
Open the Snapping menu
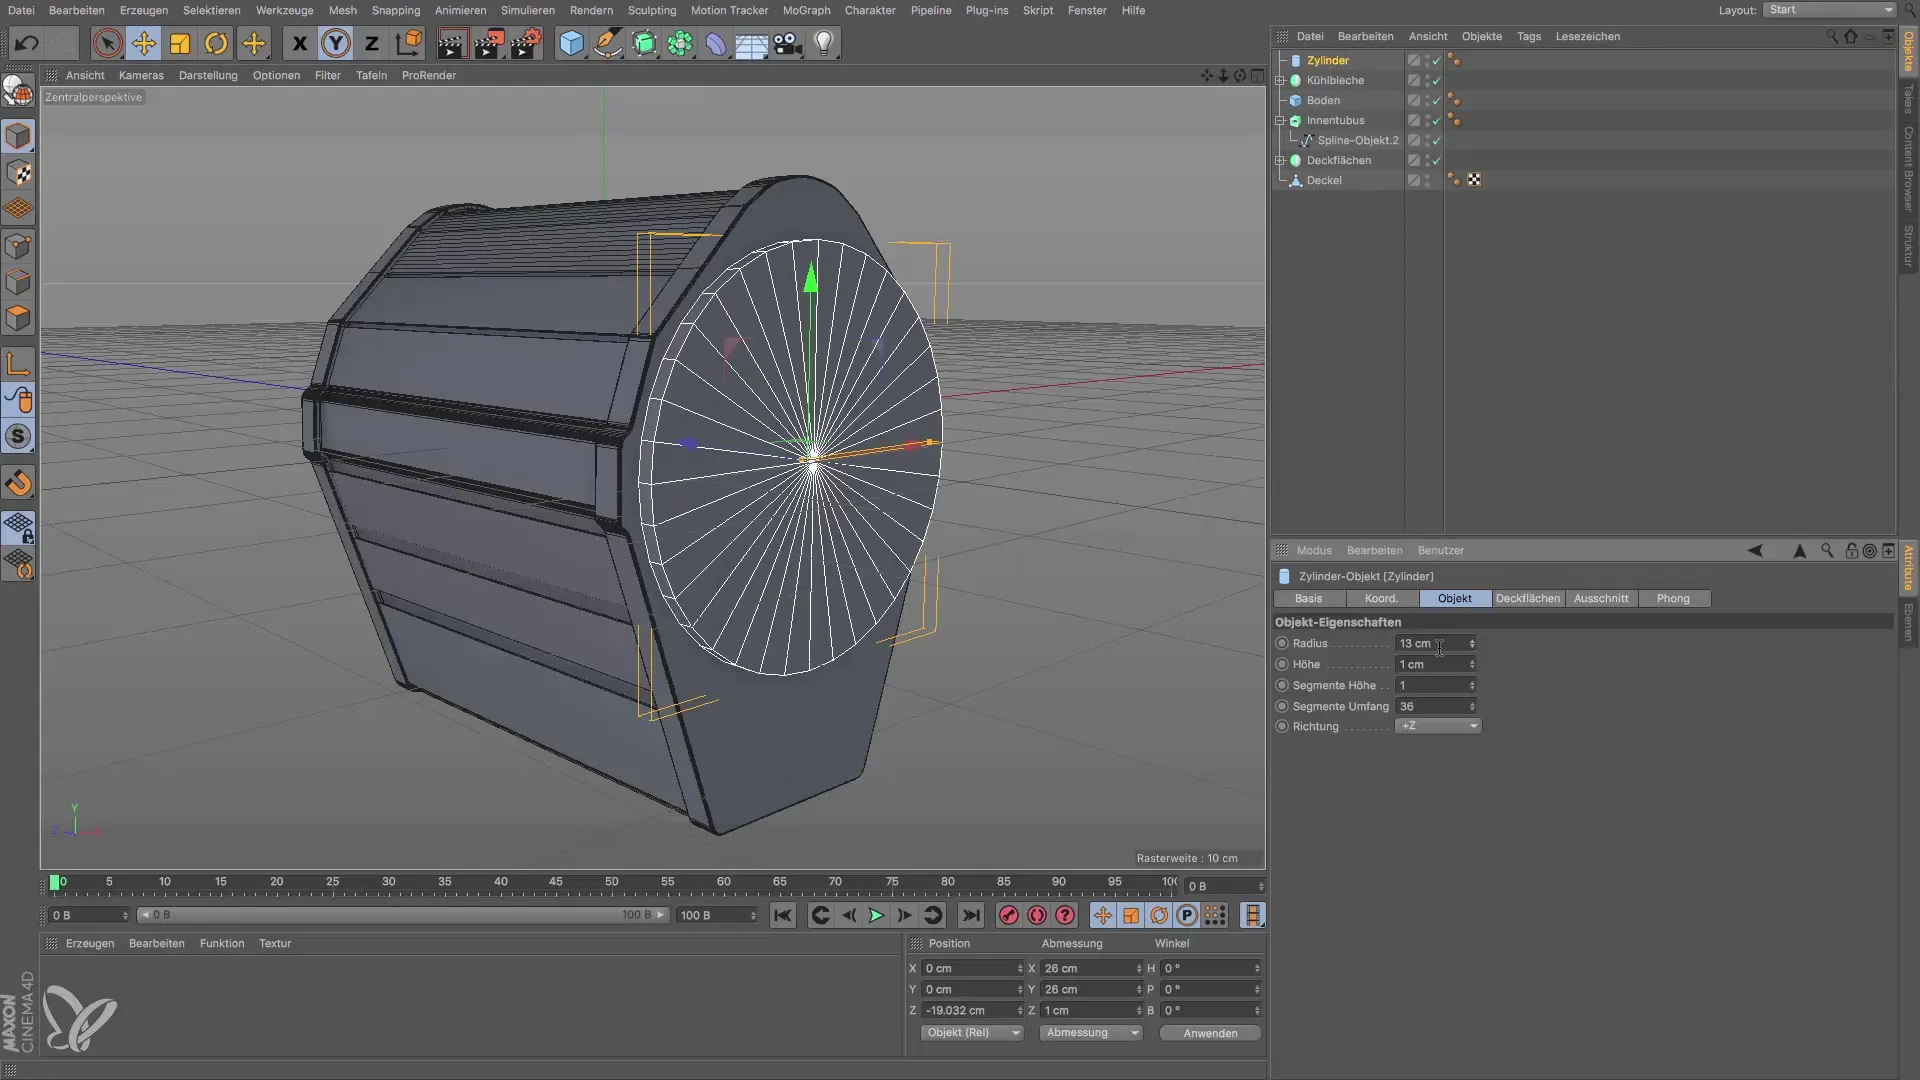pos(396,10)
